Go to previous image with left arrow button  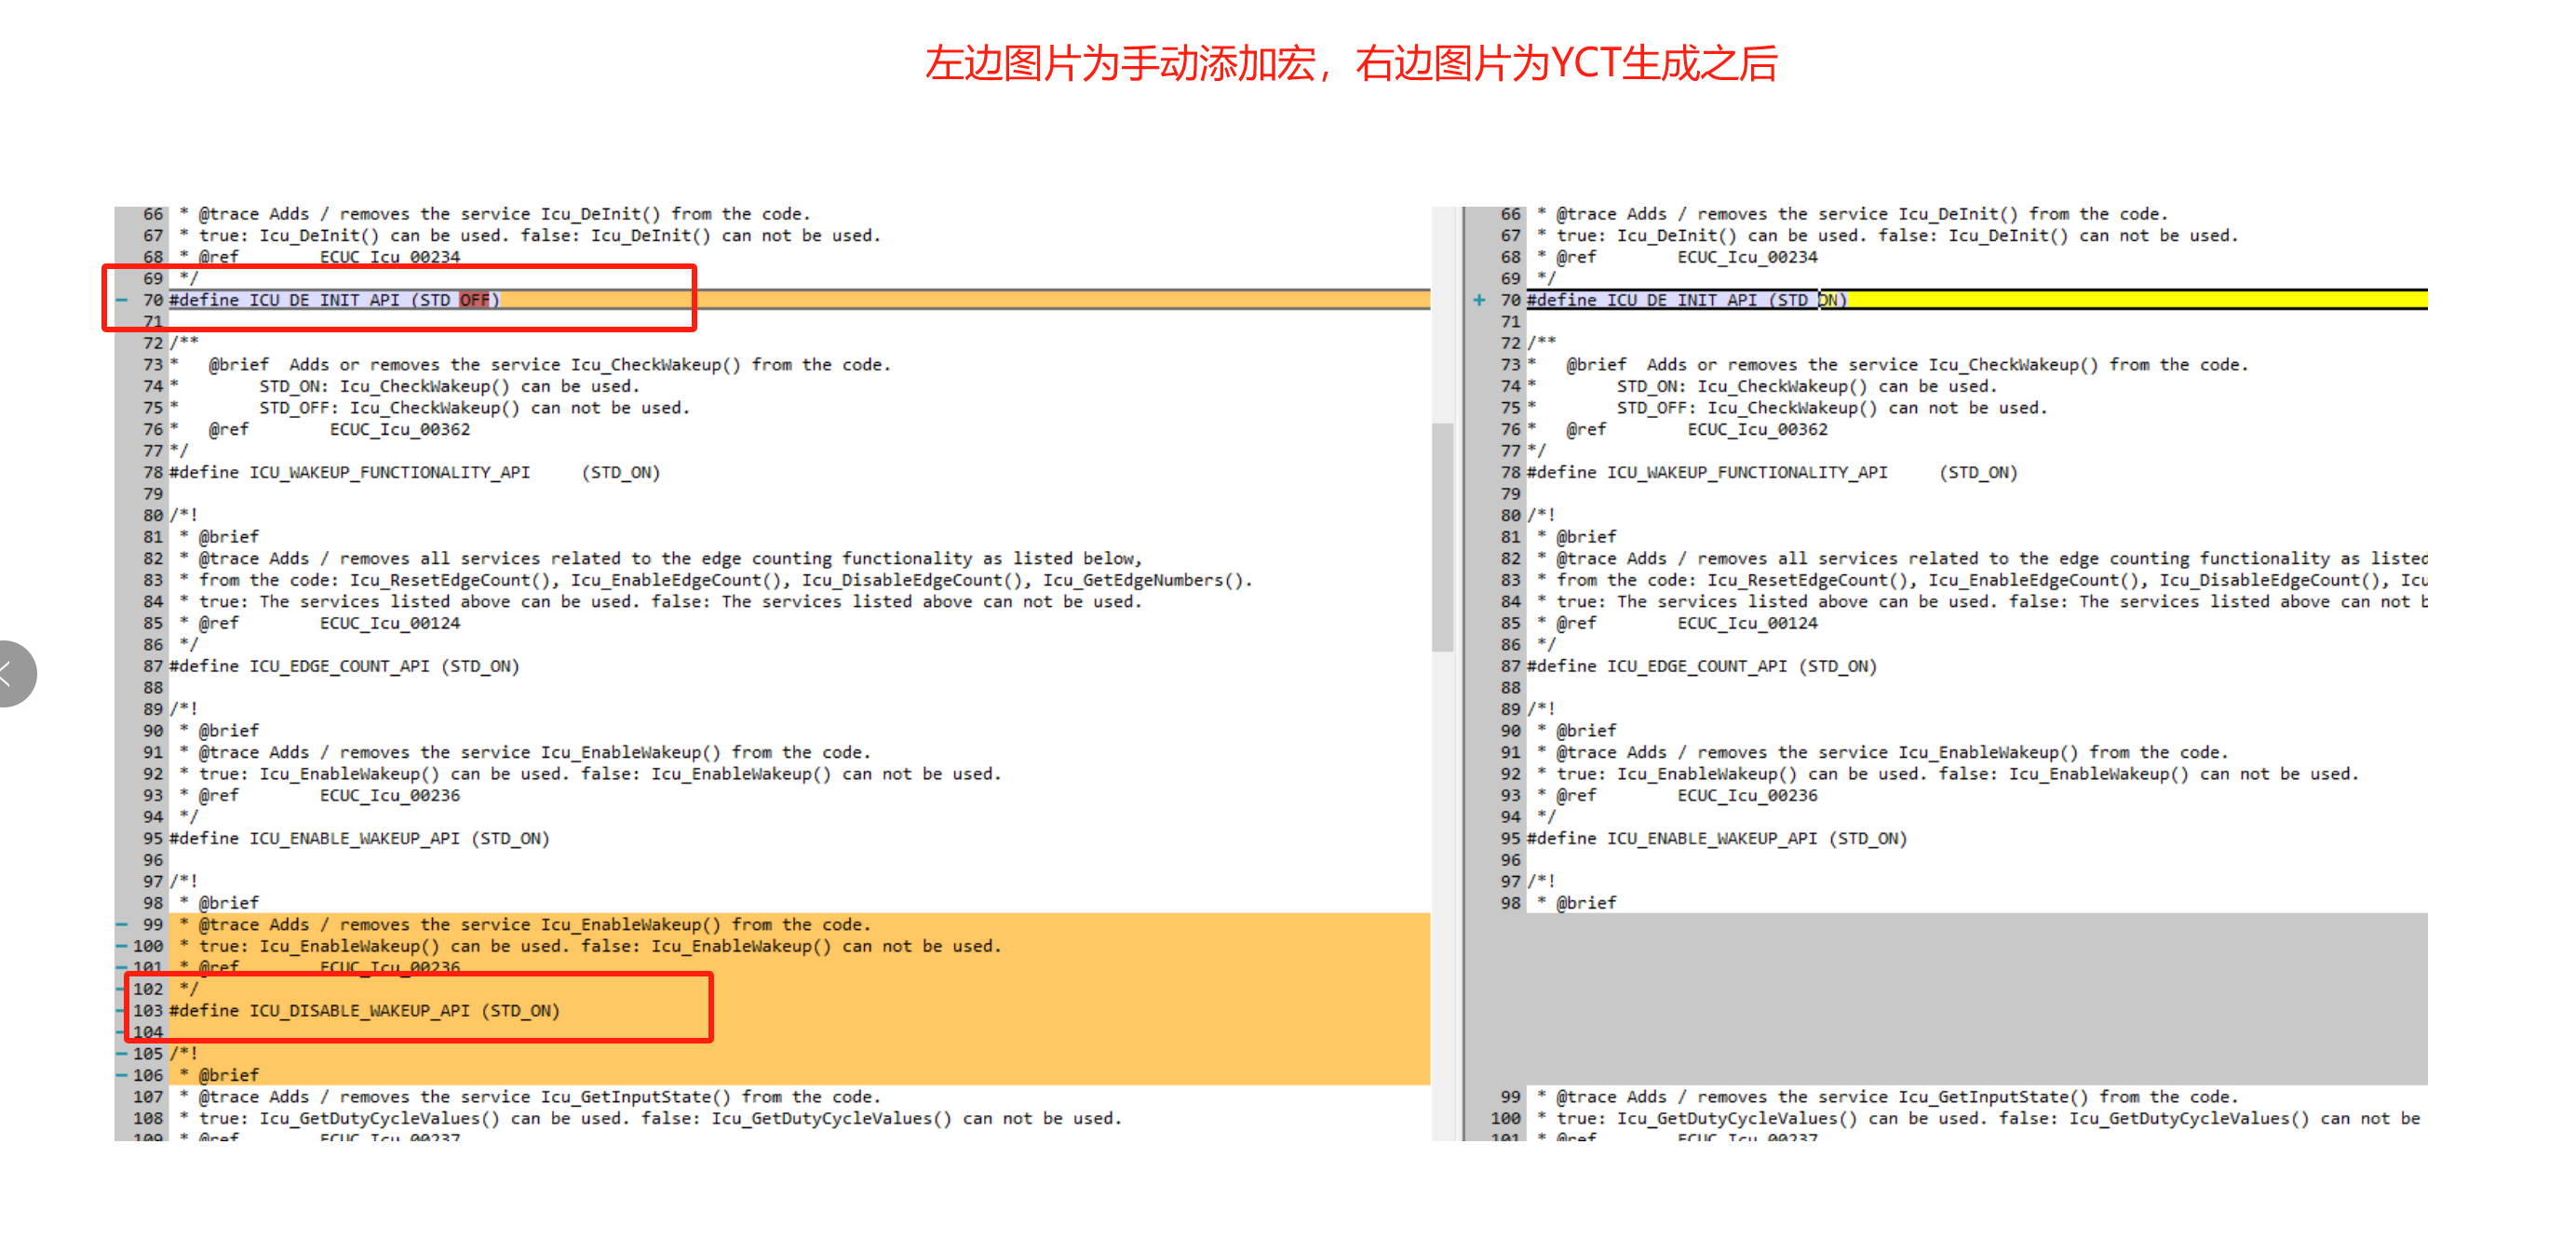click(10, 673)
